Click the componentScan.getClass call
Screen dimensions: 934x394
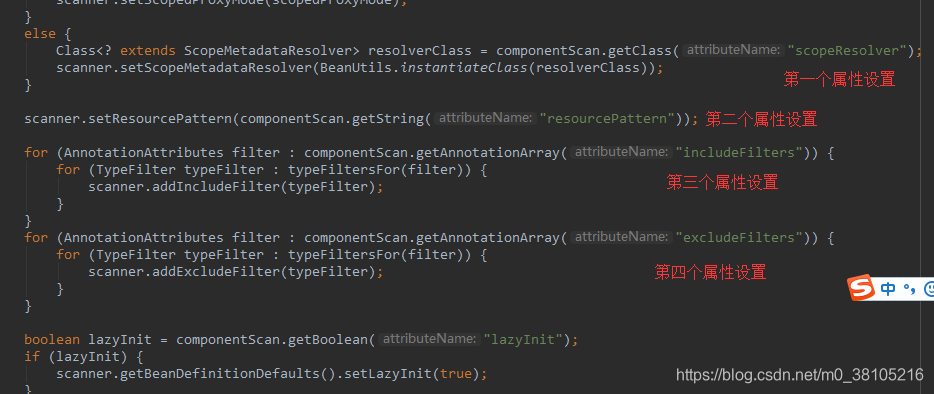583,51
